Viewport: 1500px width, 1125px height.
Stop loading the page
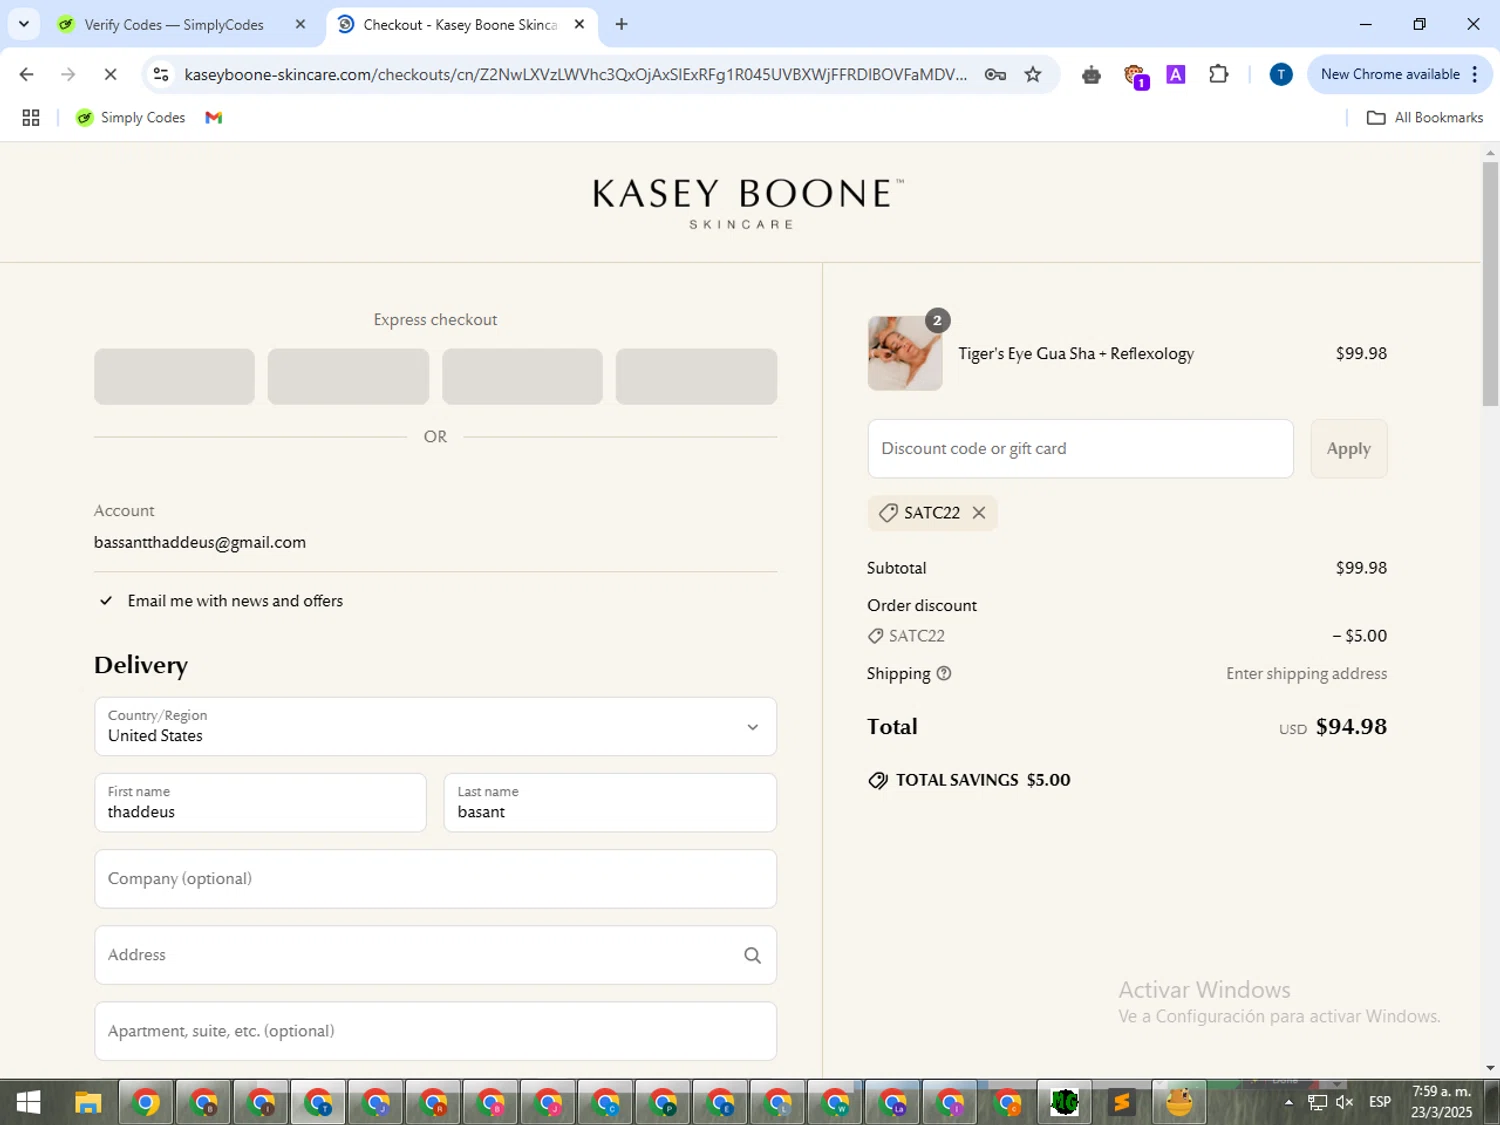110,74
